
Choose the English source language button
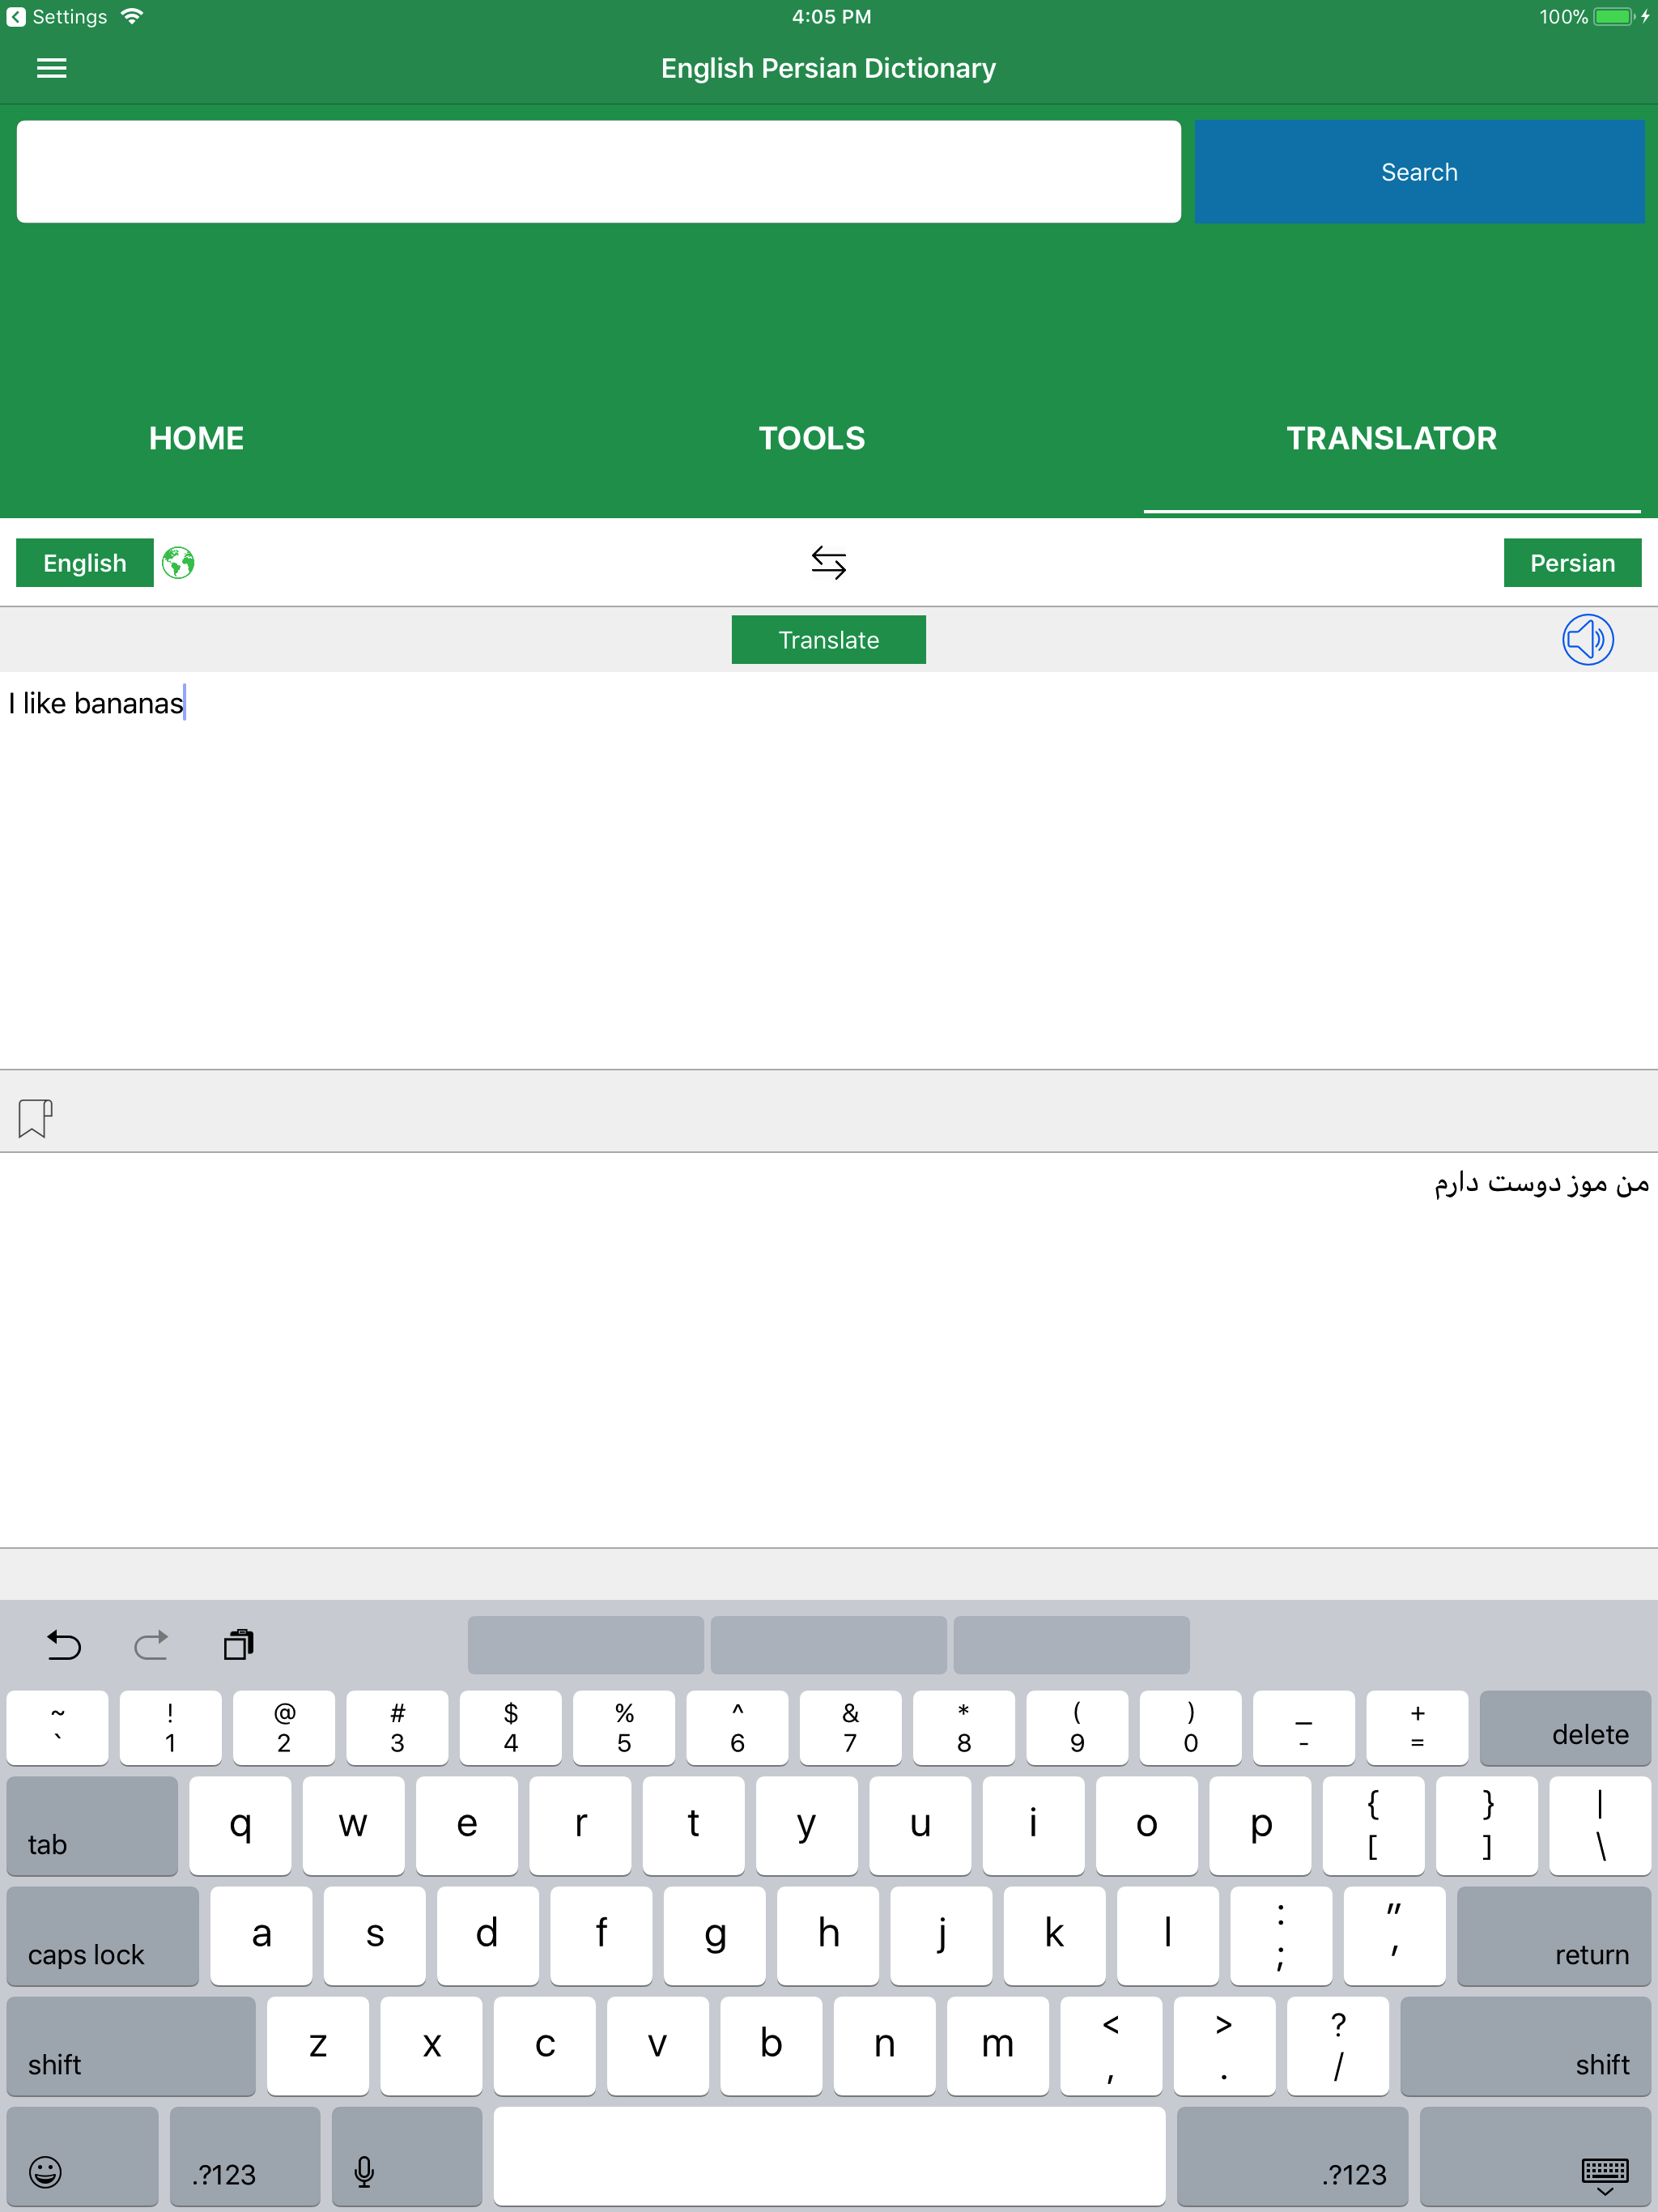pyautogui.click(x=85, y=563)
